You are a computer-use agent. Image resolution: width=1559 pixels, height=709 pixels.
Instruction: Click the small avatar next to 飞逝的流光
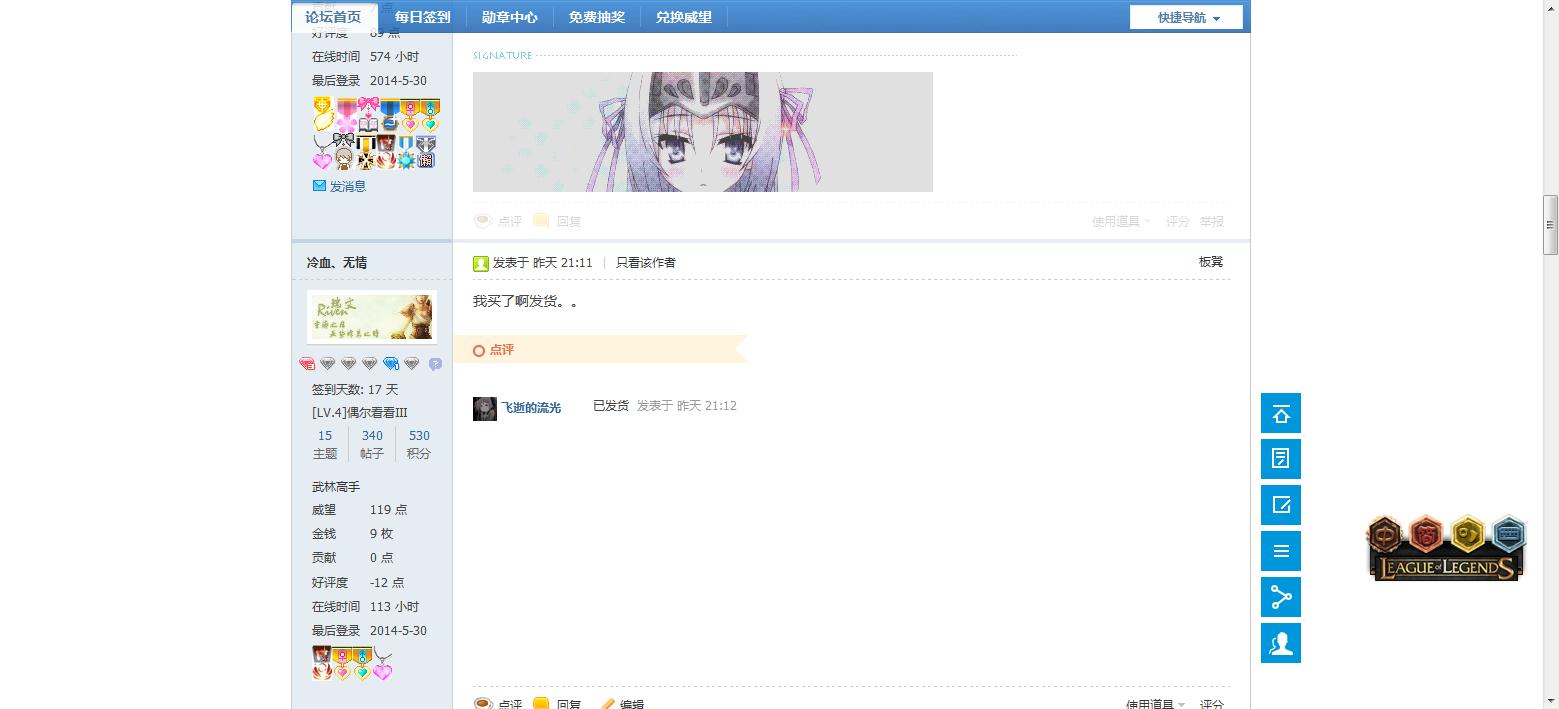click(485, 408)
